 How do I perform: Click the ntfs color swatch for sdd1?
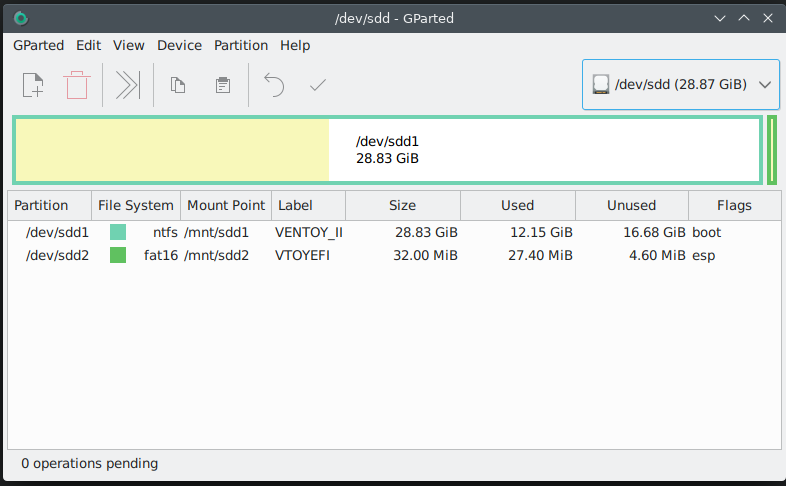[x=118, y=232]
